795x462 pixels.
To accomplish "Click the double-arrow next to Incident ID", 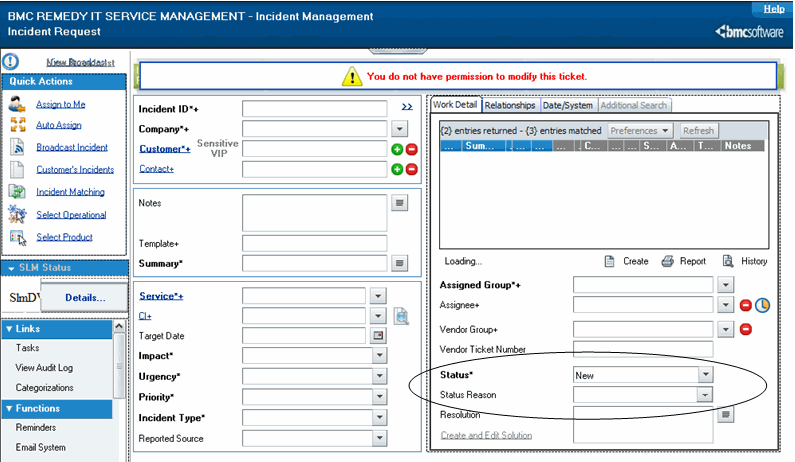I will click(407, 106).
